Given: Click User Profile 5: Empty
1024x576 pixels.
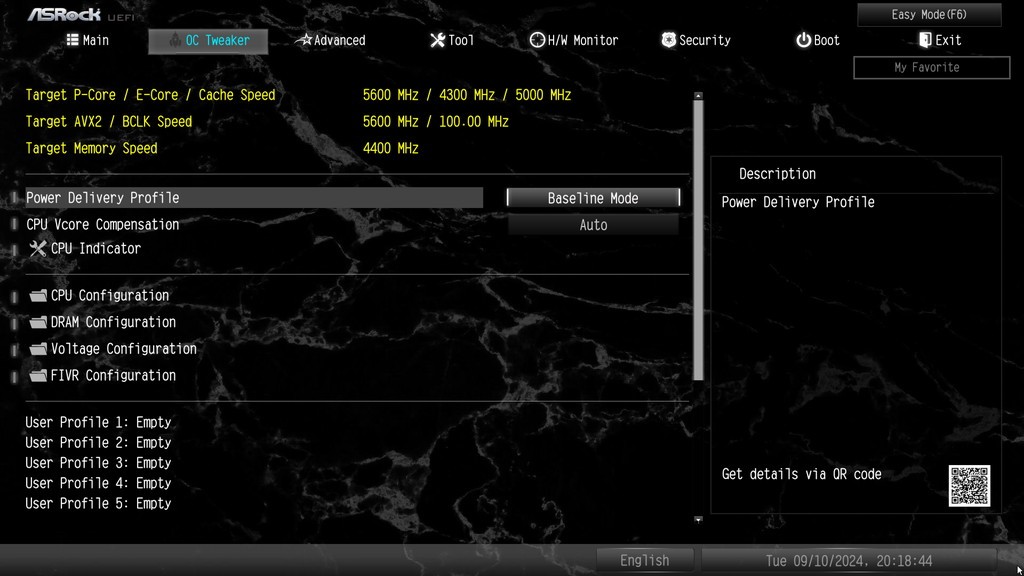Looking at the screenshot, I should (98, 504).
